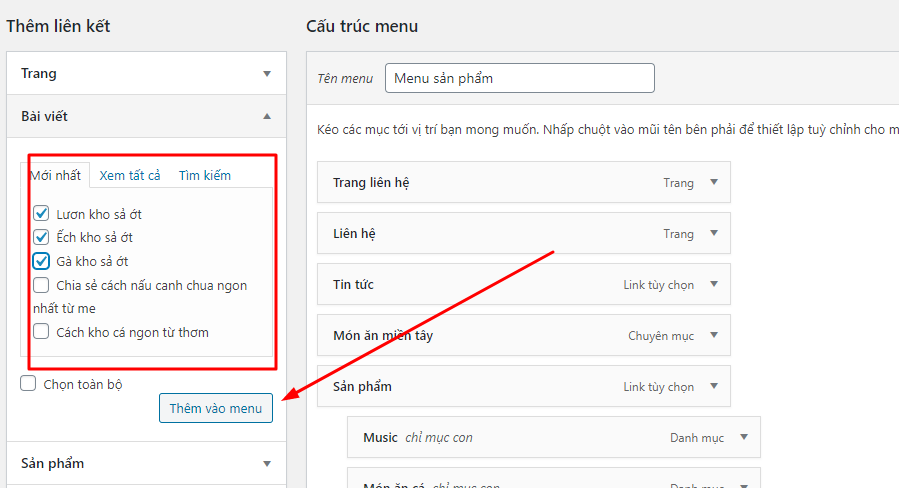Click the Thêm vào menu button
Viewport: 899px width, 488px height.
pyautogui.click(x=216, y=408)
